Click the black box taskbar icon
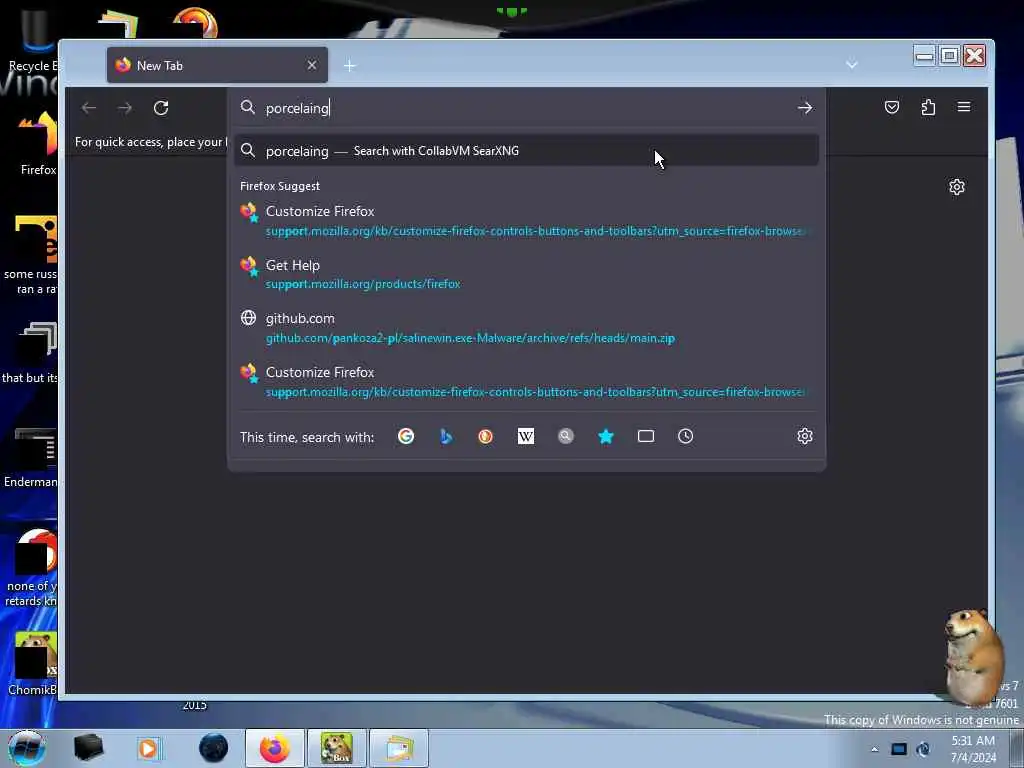1024x768 pixels. (88, 748)
